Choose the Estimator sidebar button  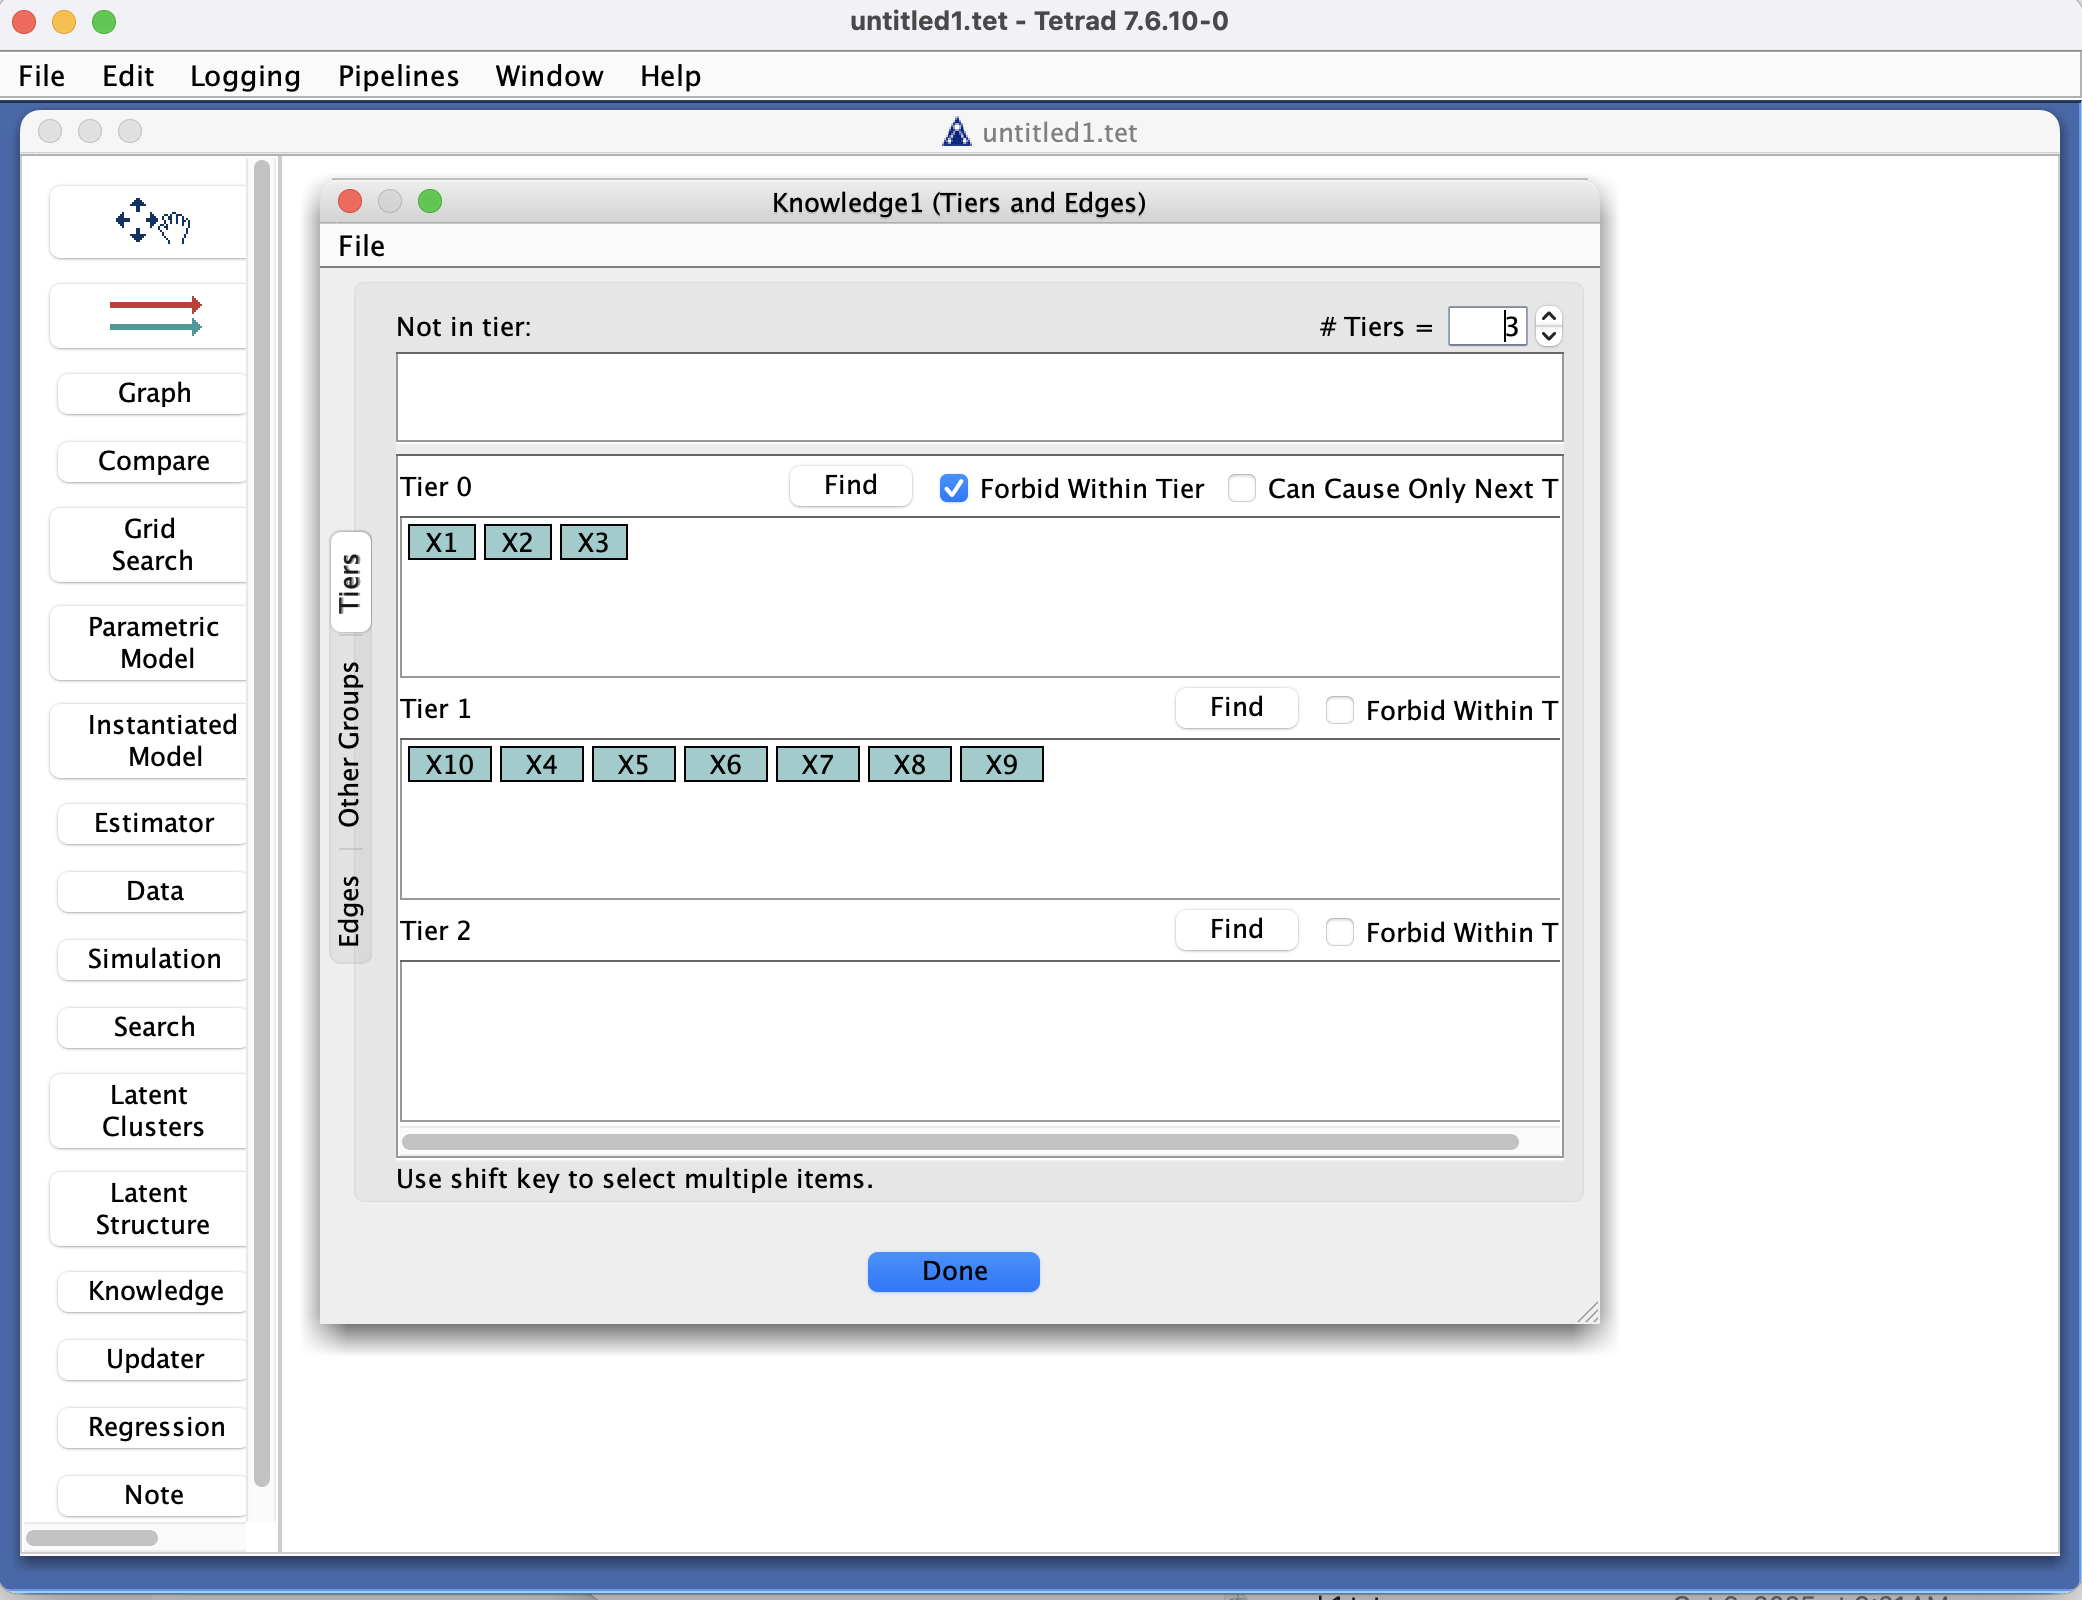(x=153, y=823)
